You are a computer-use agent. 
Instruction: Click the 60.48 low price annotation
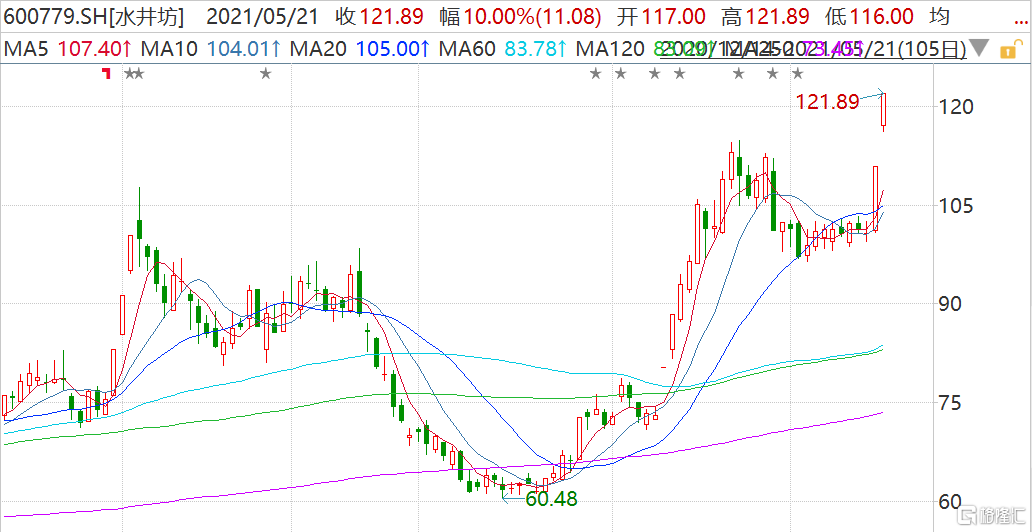pyautogui.click(x=551, y=499)
